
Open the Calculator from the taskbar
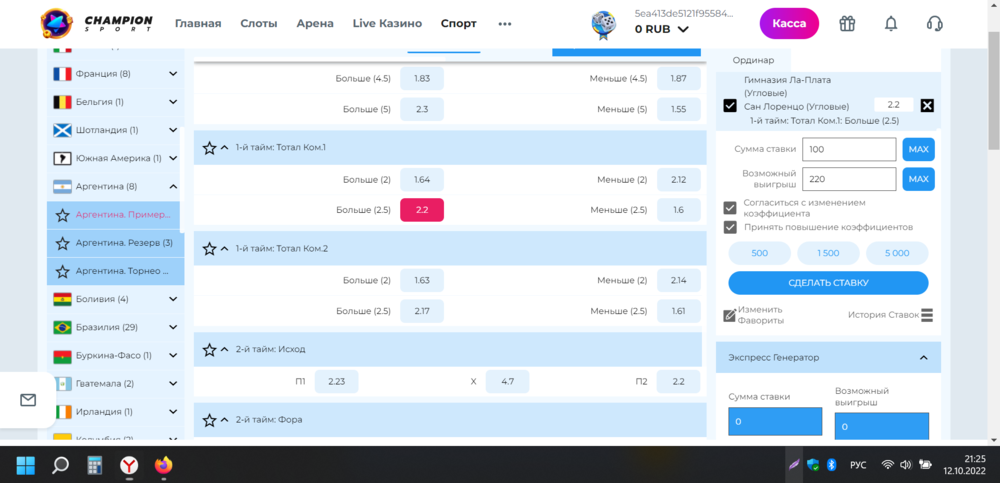pos(95,465)
